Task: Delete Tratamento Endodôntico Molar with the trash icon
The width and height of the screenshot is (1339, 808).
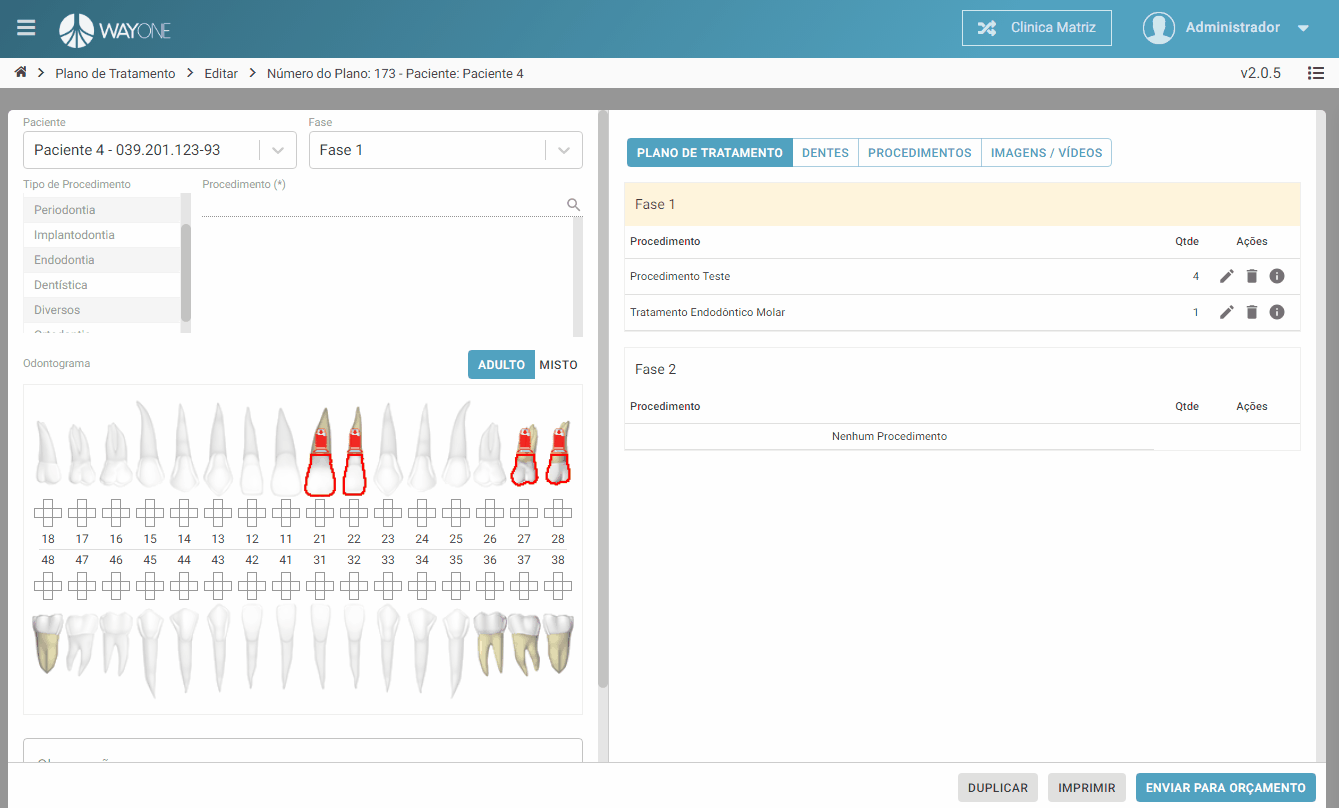Action: (1252, 312)
